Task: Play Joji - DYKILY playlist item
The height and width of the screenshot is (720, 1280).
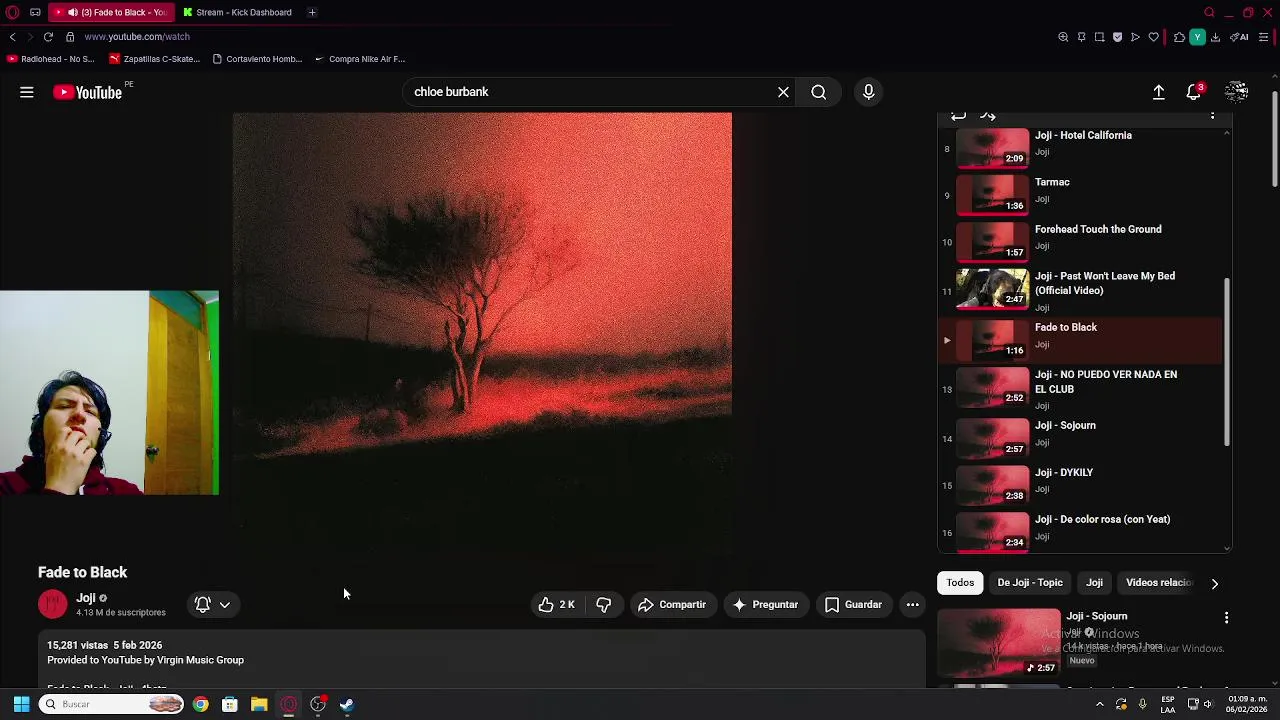Action: click(1080, 484)
